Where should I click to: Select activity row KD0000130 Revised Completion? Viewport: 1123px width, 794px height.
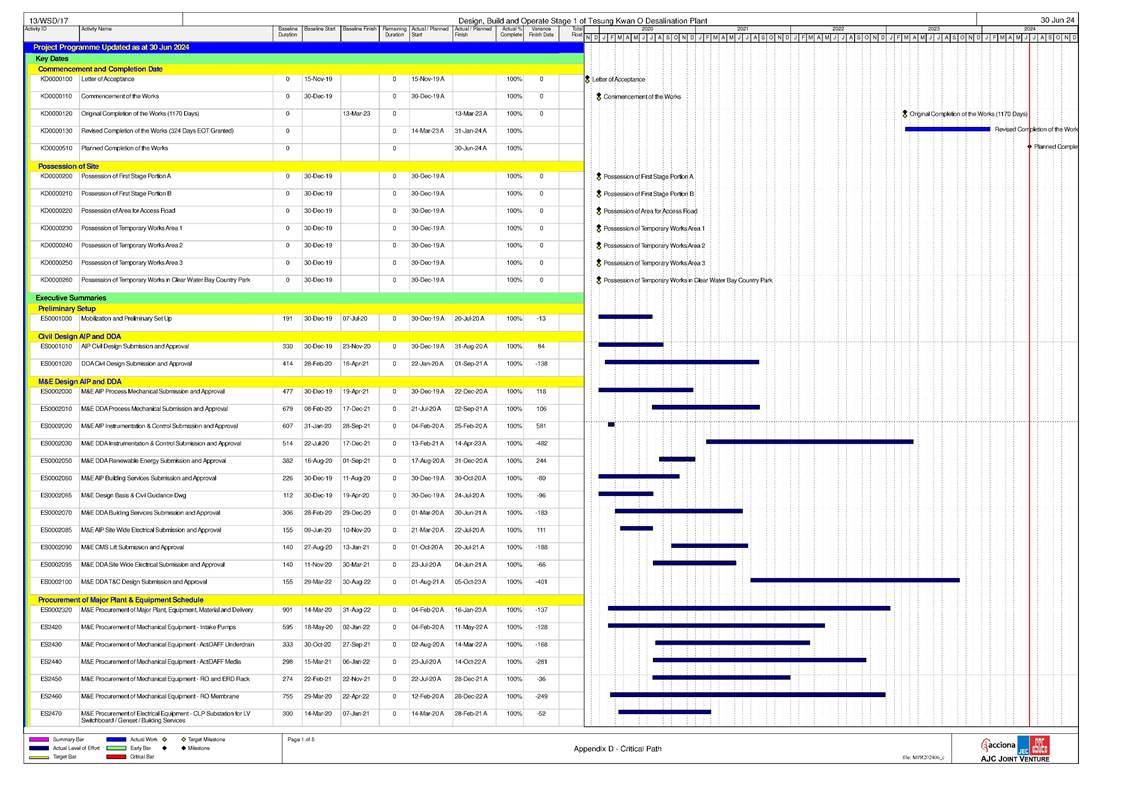150,131
